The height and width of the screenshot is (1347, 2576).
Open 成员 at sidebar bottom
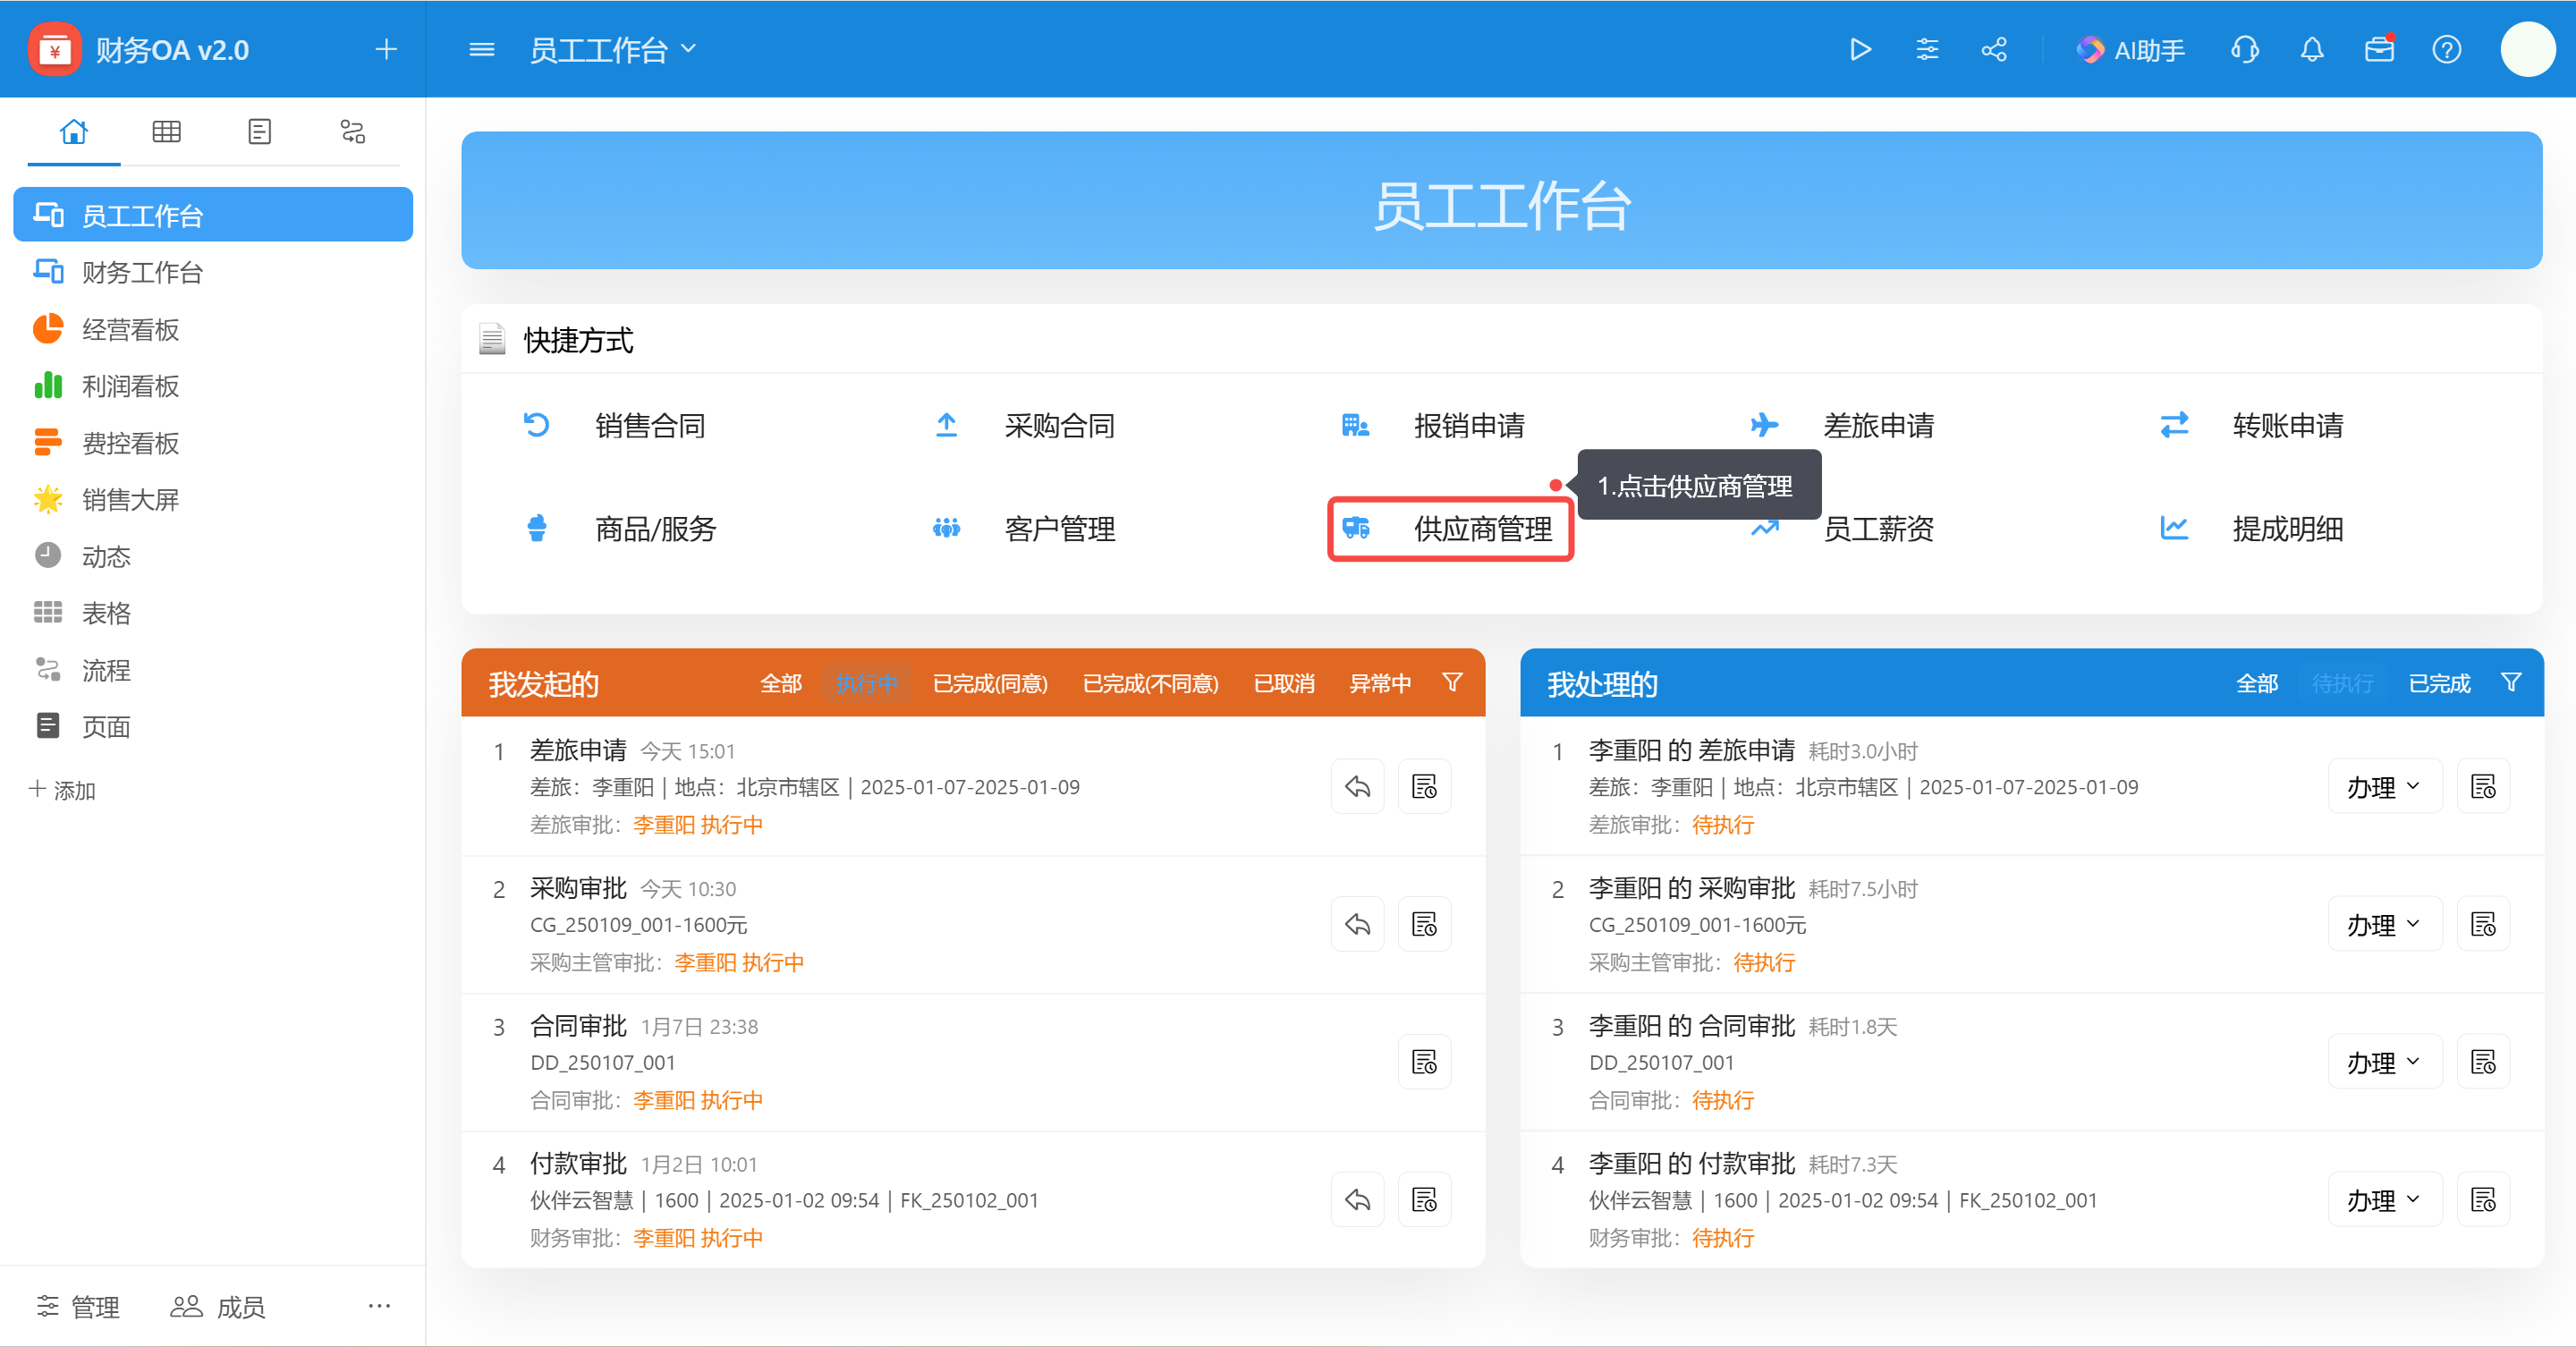pyautogui.click(x=217, y=1306)
